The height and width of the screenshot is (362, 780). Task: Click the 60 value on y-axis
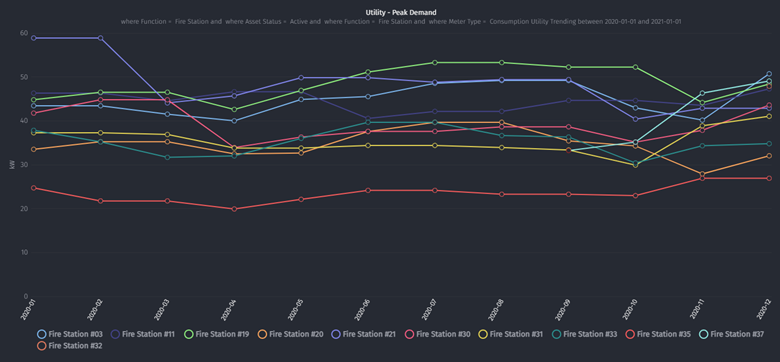pyautogui.click(x=24, y=33)
